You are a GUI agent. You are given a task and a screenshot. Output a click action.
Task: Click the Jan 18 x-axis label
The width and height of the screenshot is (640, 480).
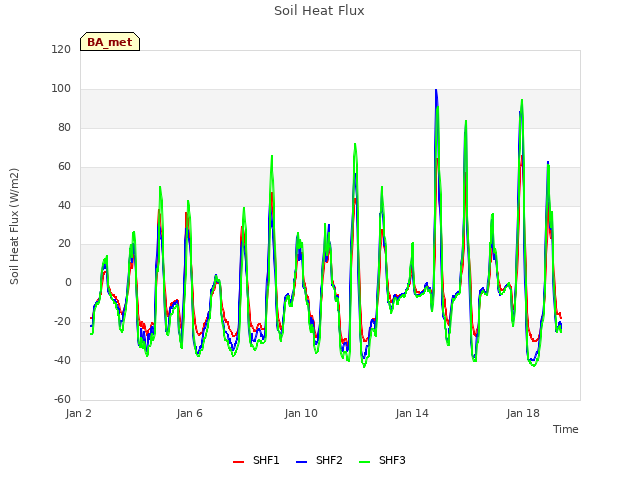tap(523, 413)
